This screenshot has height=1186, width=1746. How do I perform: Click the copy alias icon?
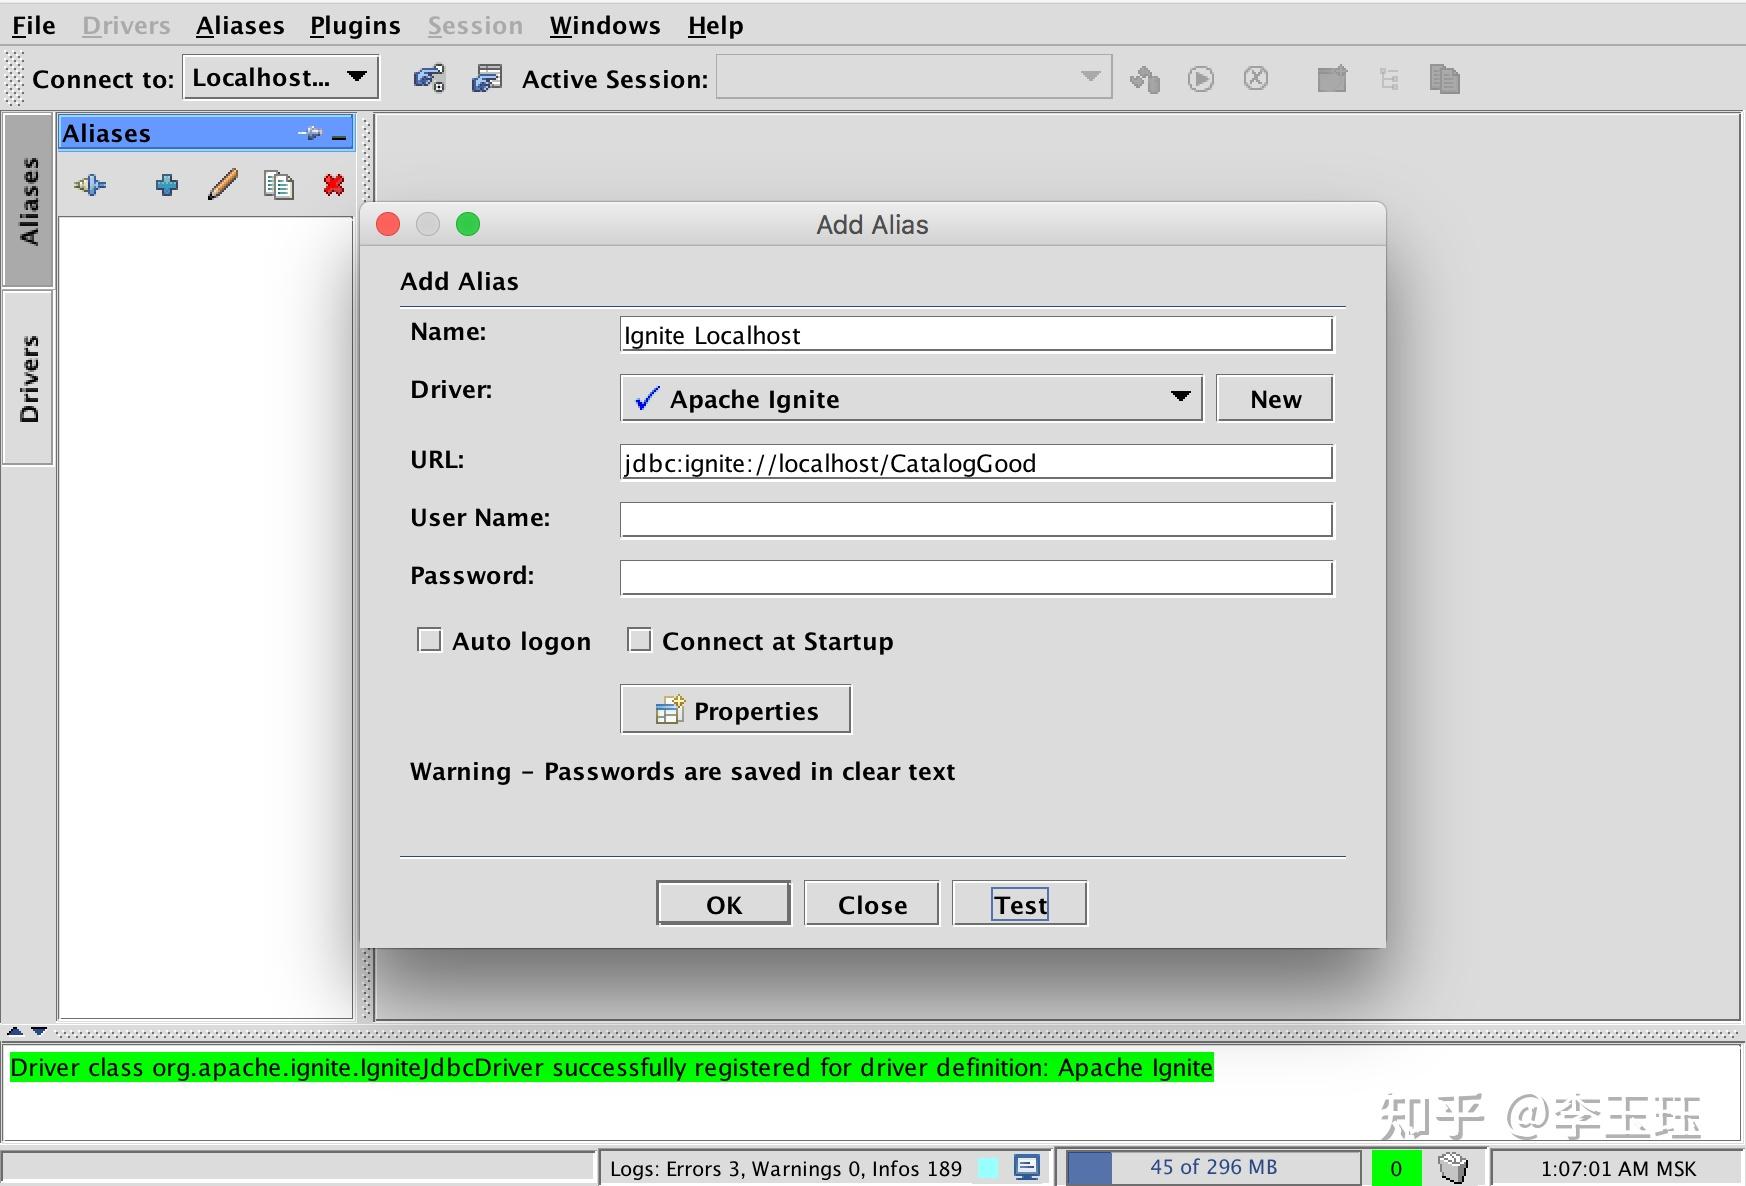278,185
